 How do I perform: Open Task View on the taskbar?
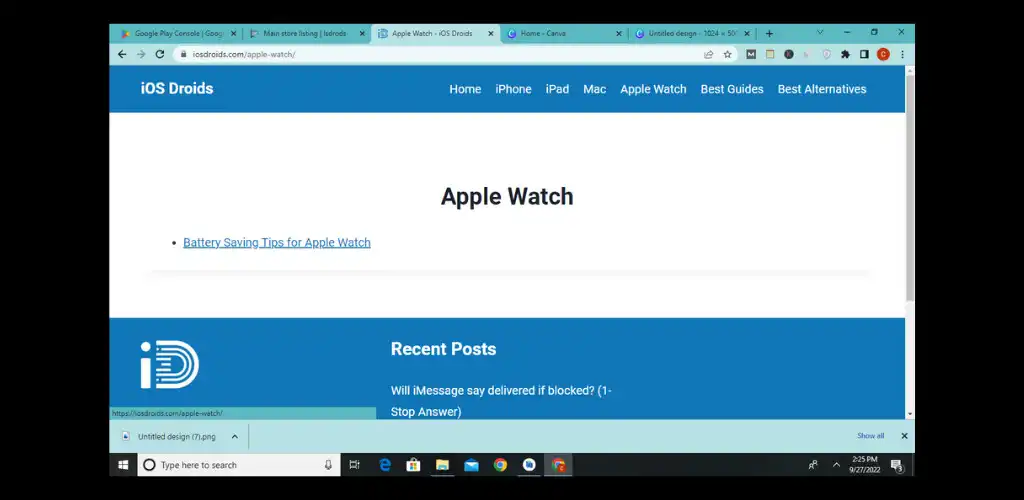pos(354,465)
